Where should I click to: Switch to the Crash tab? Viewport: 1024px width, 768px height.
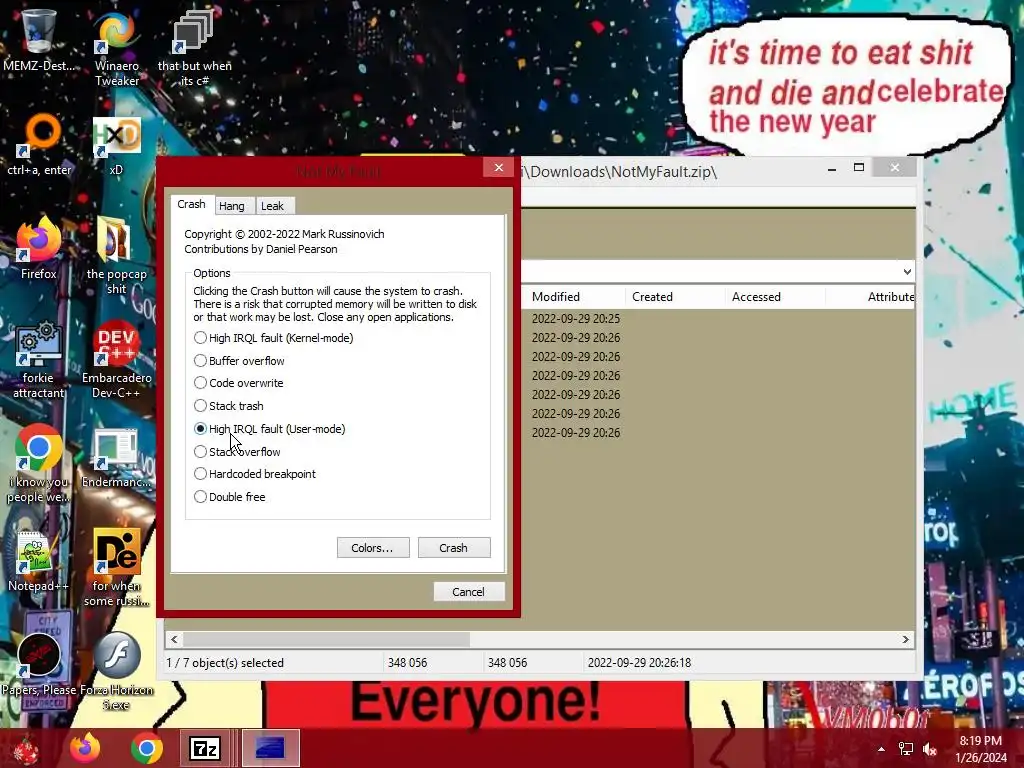tap(191, 204)
